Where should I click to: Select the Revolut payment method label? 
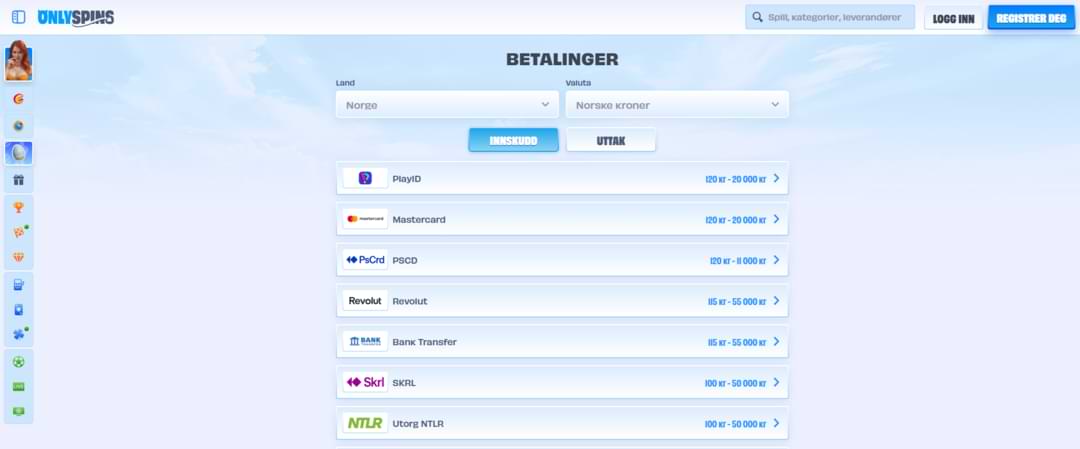coord(410,301)
